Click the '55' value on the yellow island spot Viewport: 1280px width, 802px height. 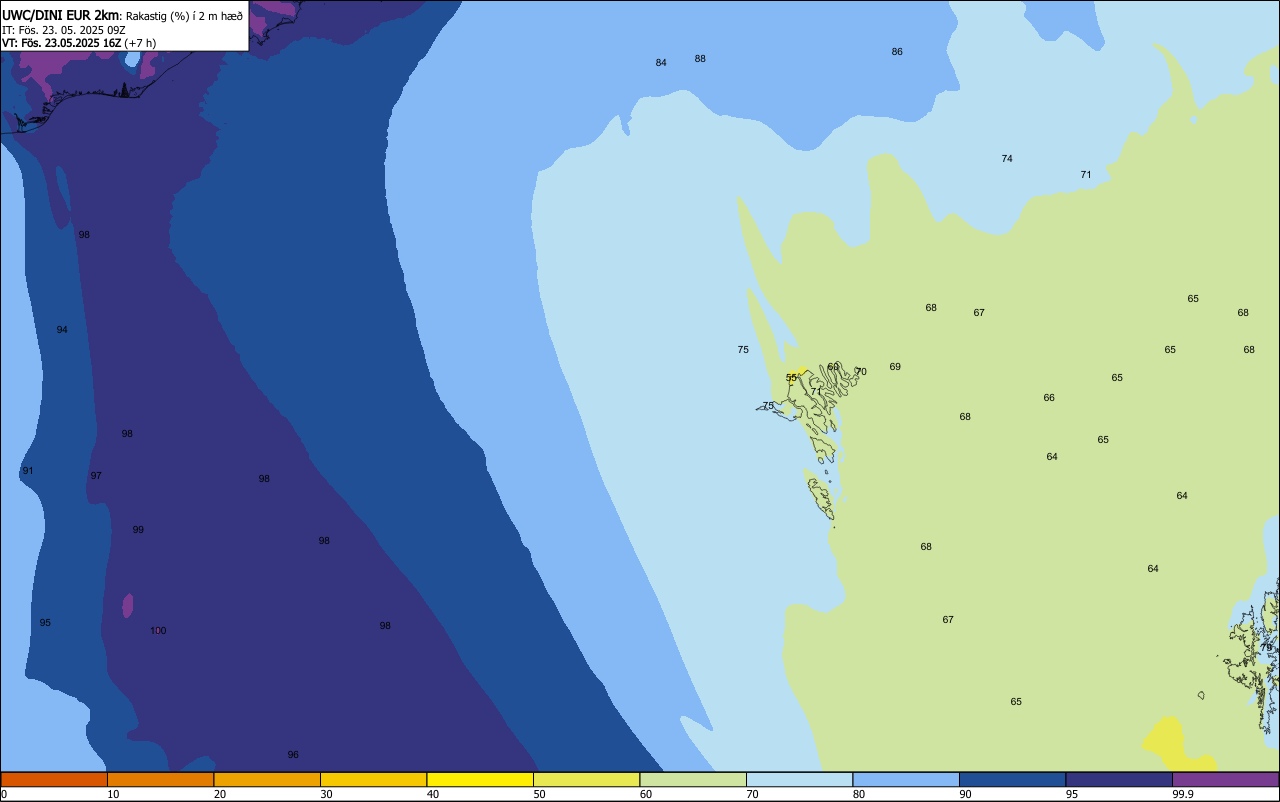[792, 378]
